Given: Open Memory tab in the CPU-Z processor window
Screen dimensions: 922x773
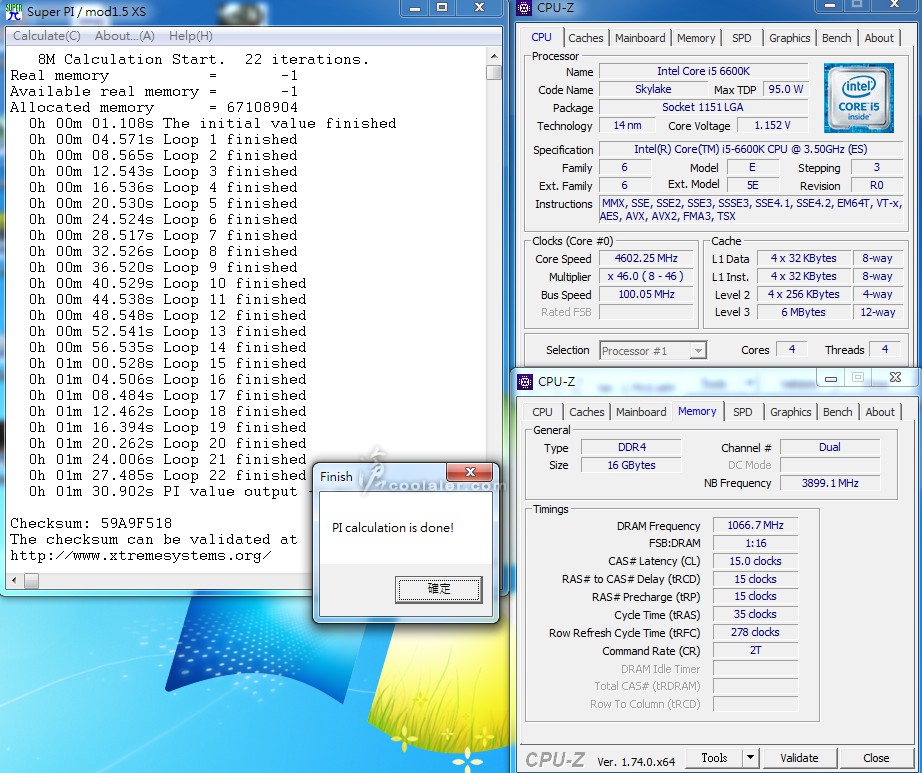Looking at the screenshot, I should point(696,38).
